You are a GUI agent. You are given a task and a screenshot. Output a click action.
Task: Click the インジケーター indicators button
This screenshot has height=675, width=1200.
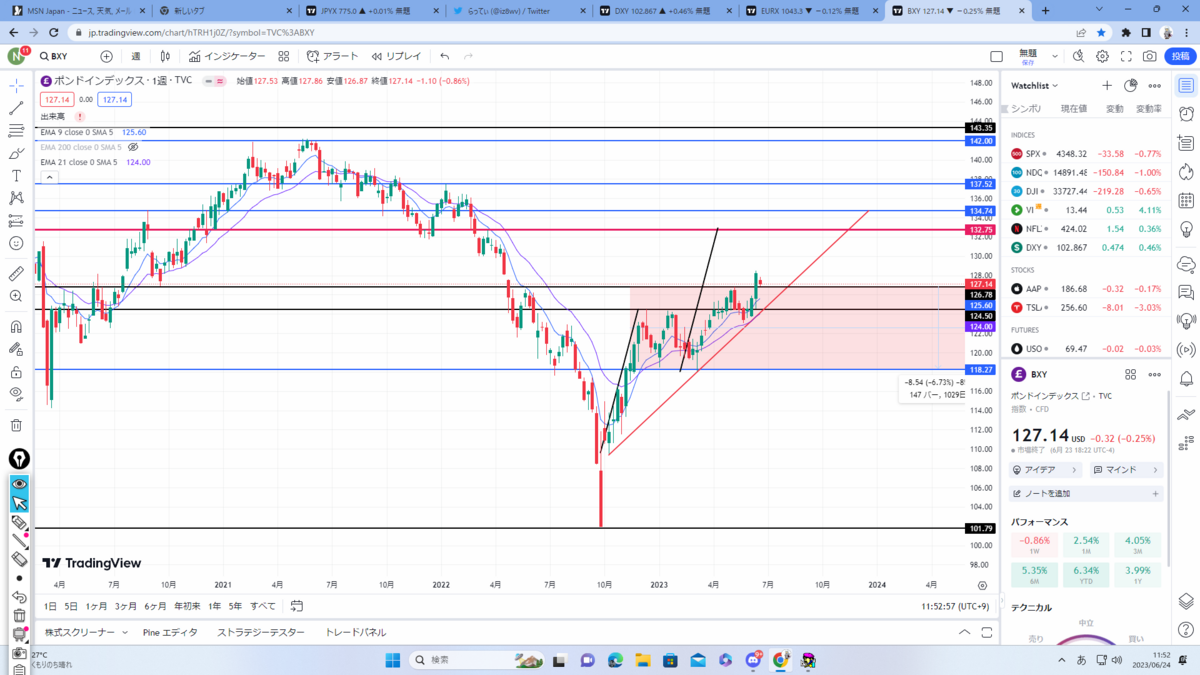click(x=229, y=56)
